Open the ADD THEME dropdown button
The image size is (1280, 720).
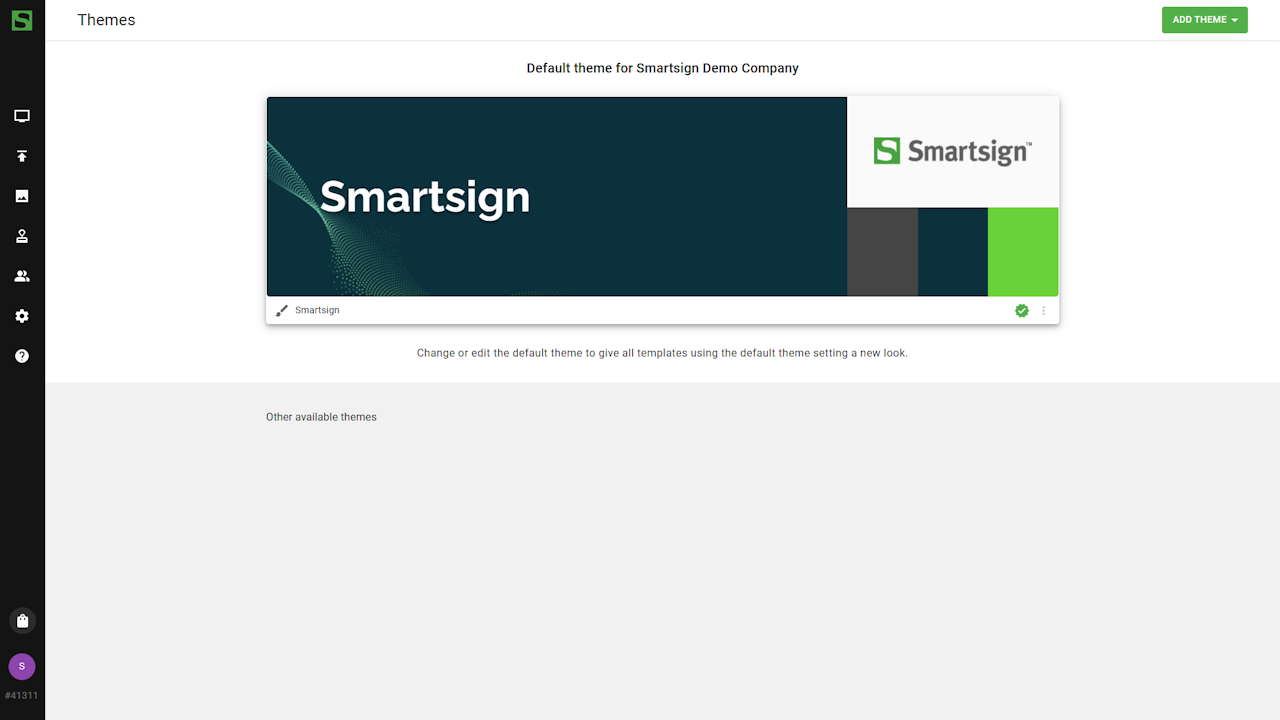pyautogui.click(x=1205, y=20)
